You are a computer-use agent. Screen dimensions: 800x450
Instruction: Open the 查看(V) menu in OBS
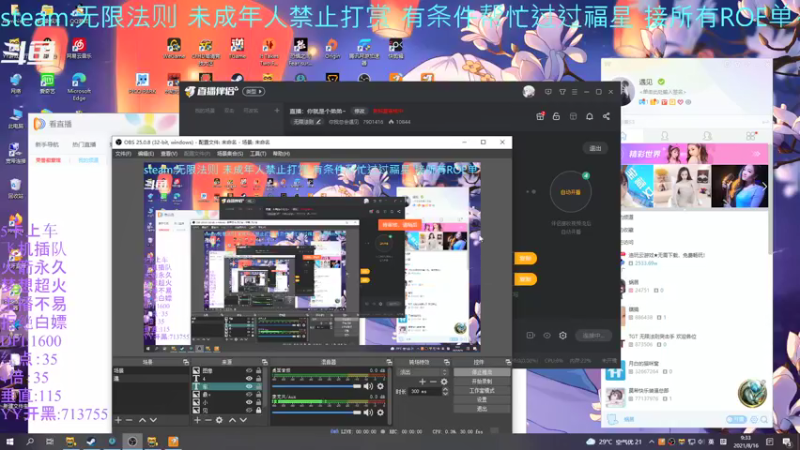pyautogui.click(x=168, y=154)
